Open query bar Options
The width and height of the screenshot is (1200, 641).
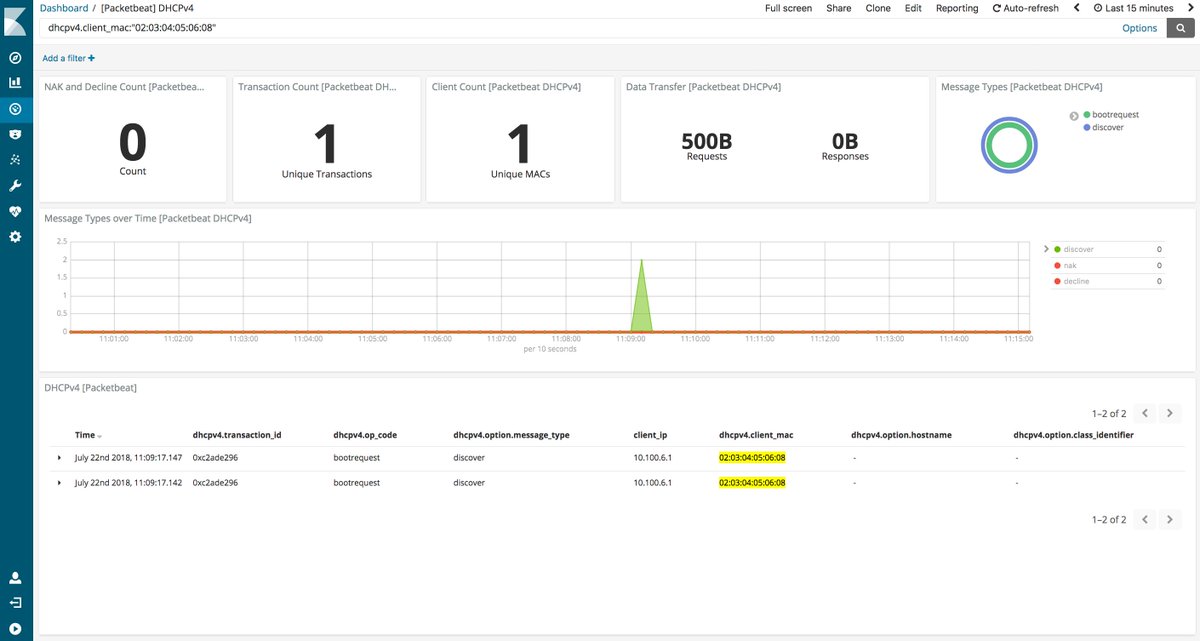tap(1139, 28)
